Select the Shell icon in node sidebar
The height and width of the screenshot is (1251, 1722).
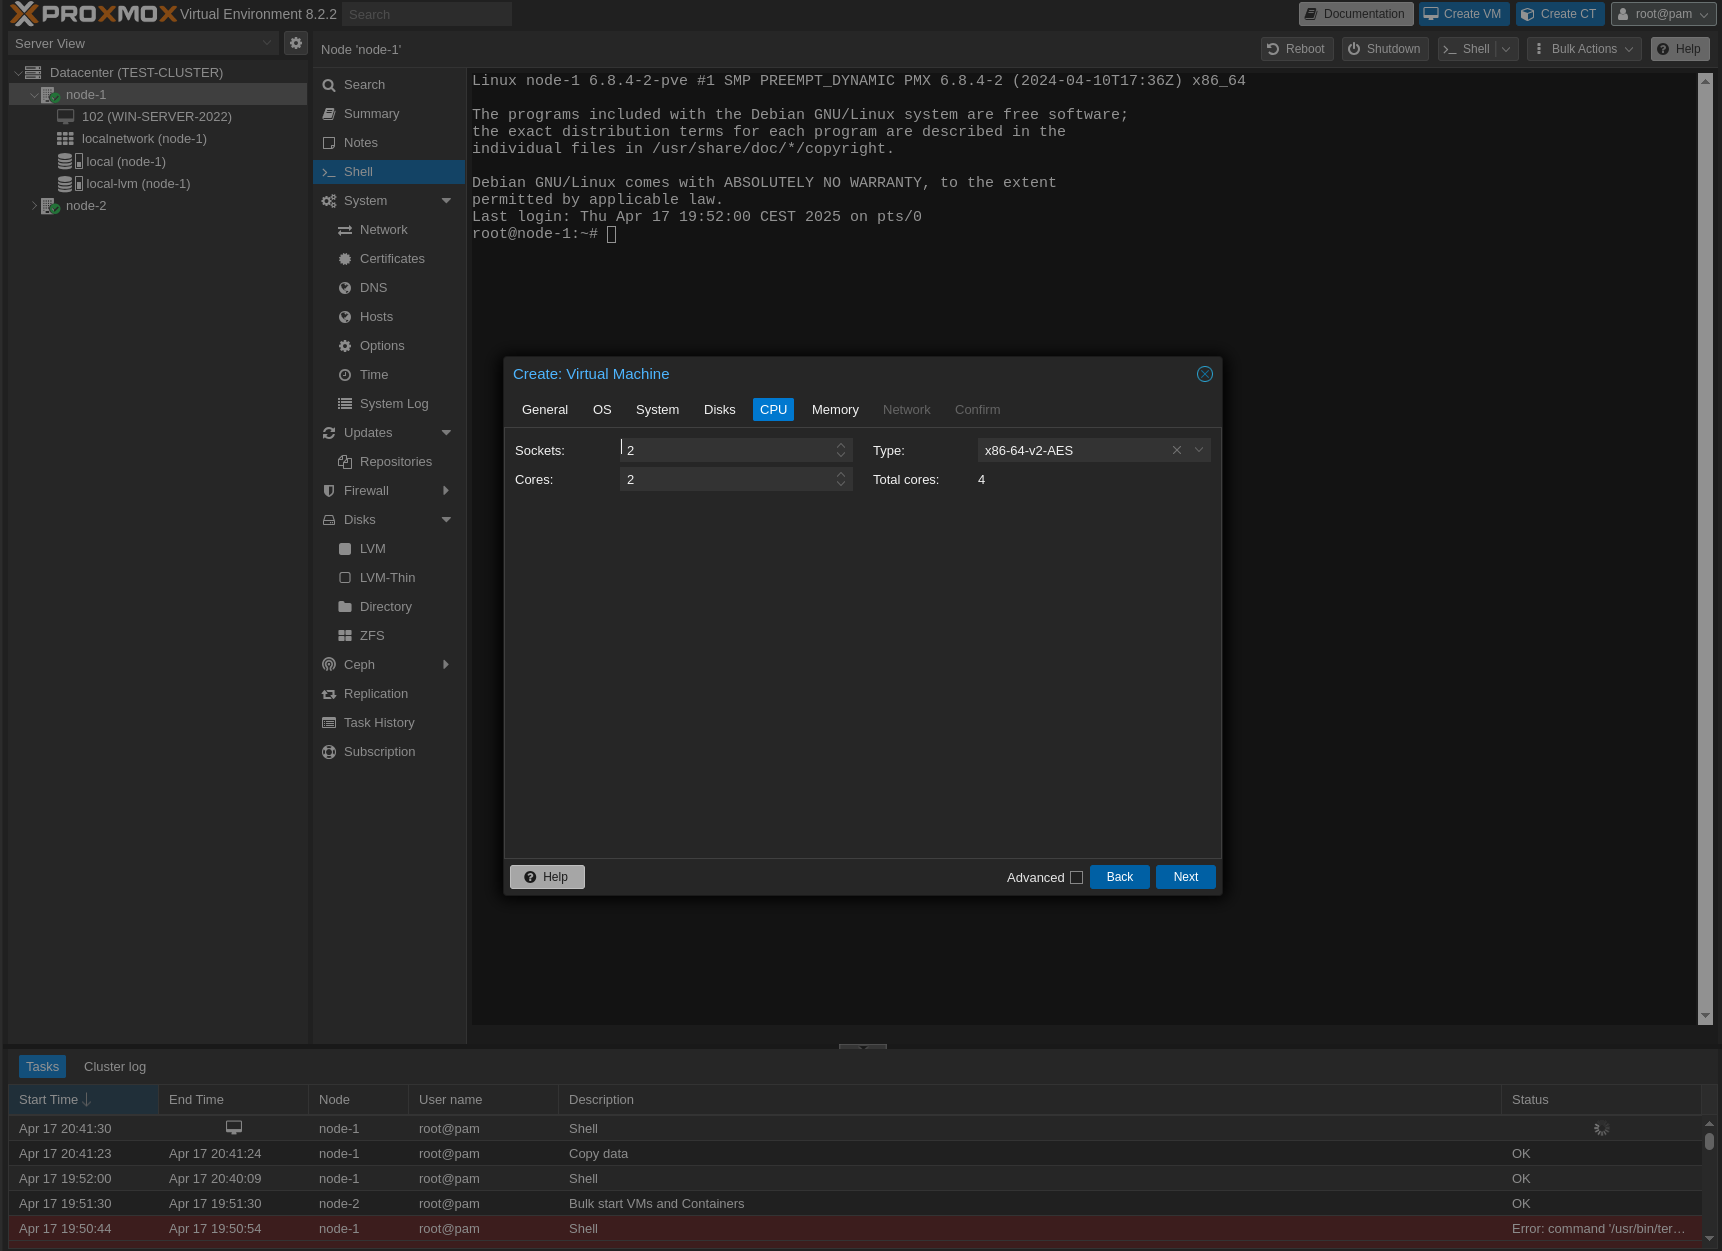tap(329, 172)
